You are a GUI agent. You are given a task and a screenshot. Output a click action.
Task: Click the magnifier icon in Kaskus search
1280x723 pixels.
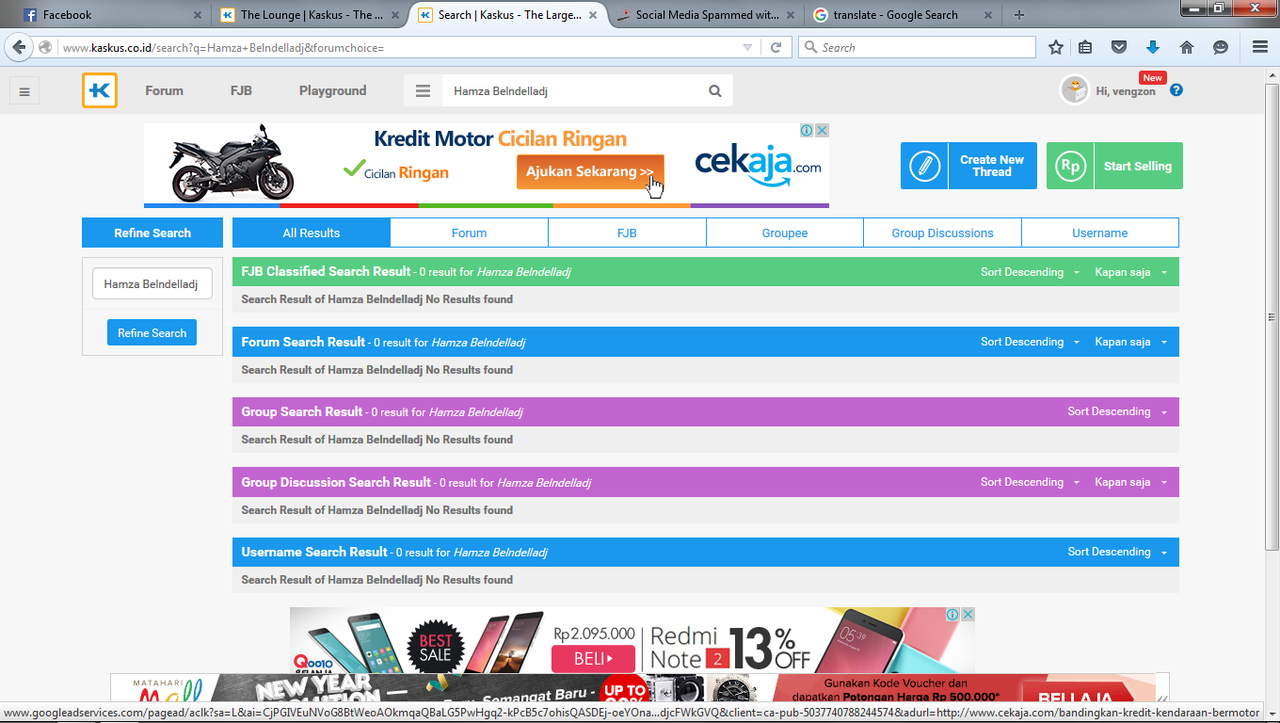715,91
